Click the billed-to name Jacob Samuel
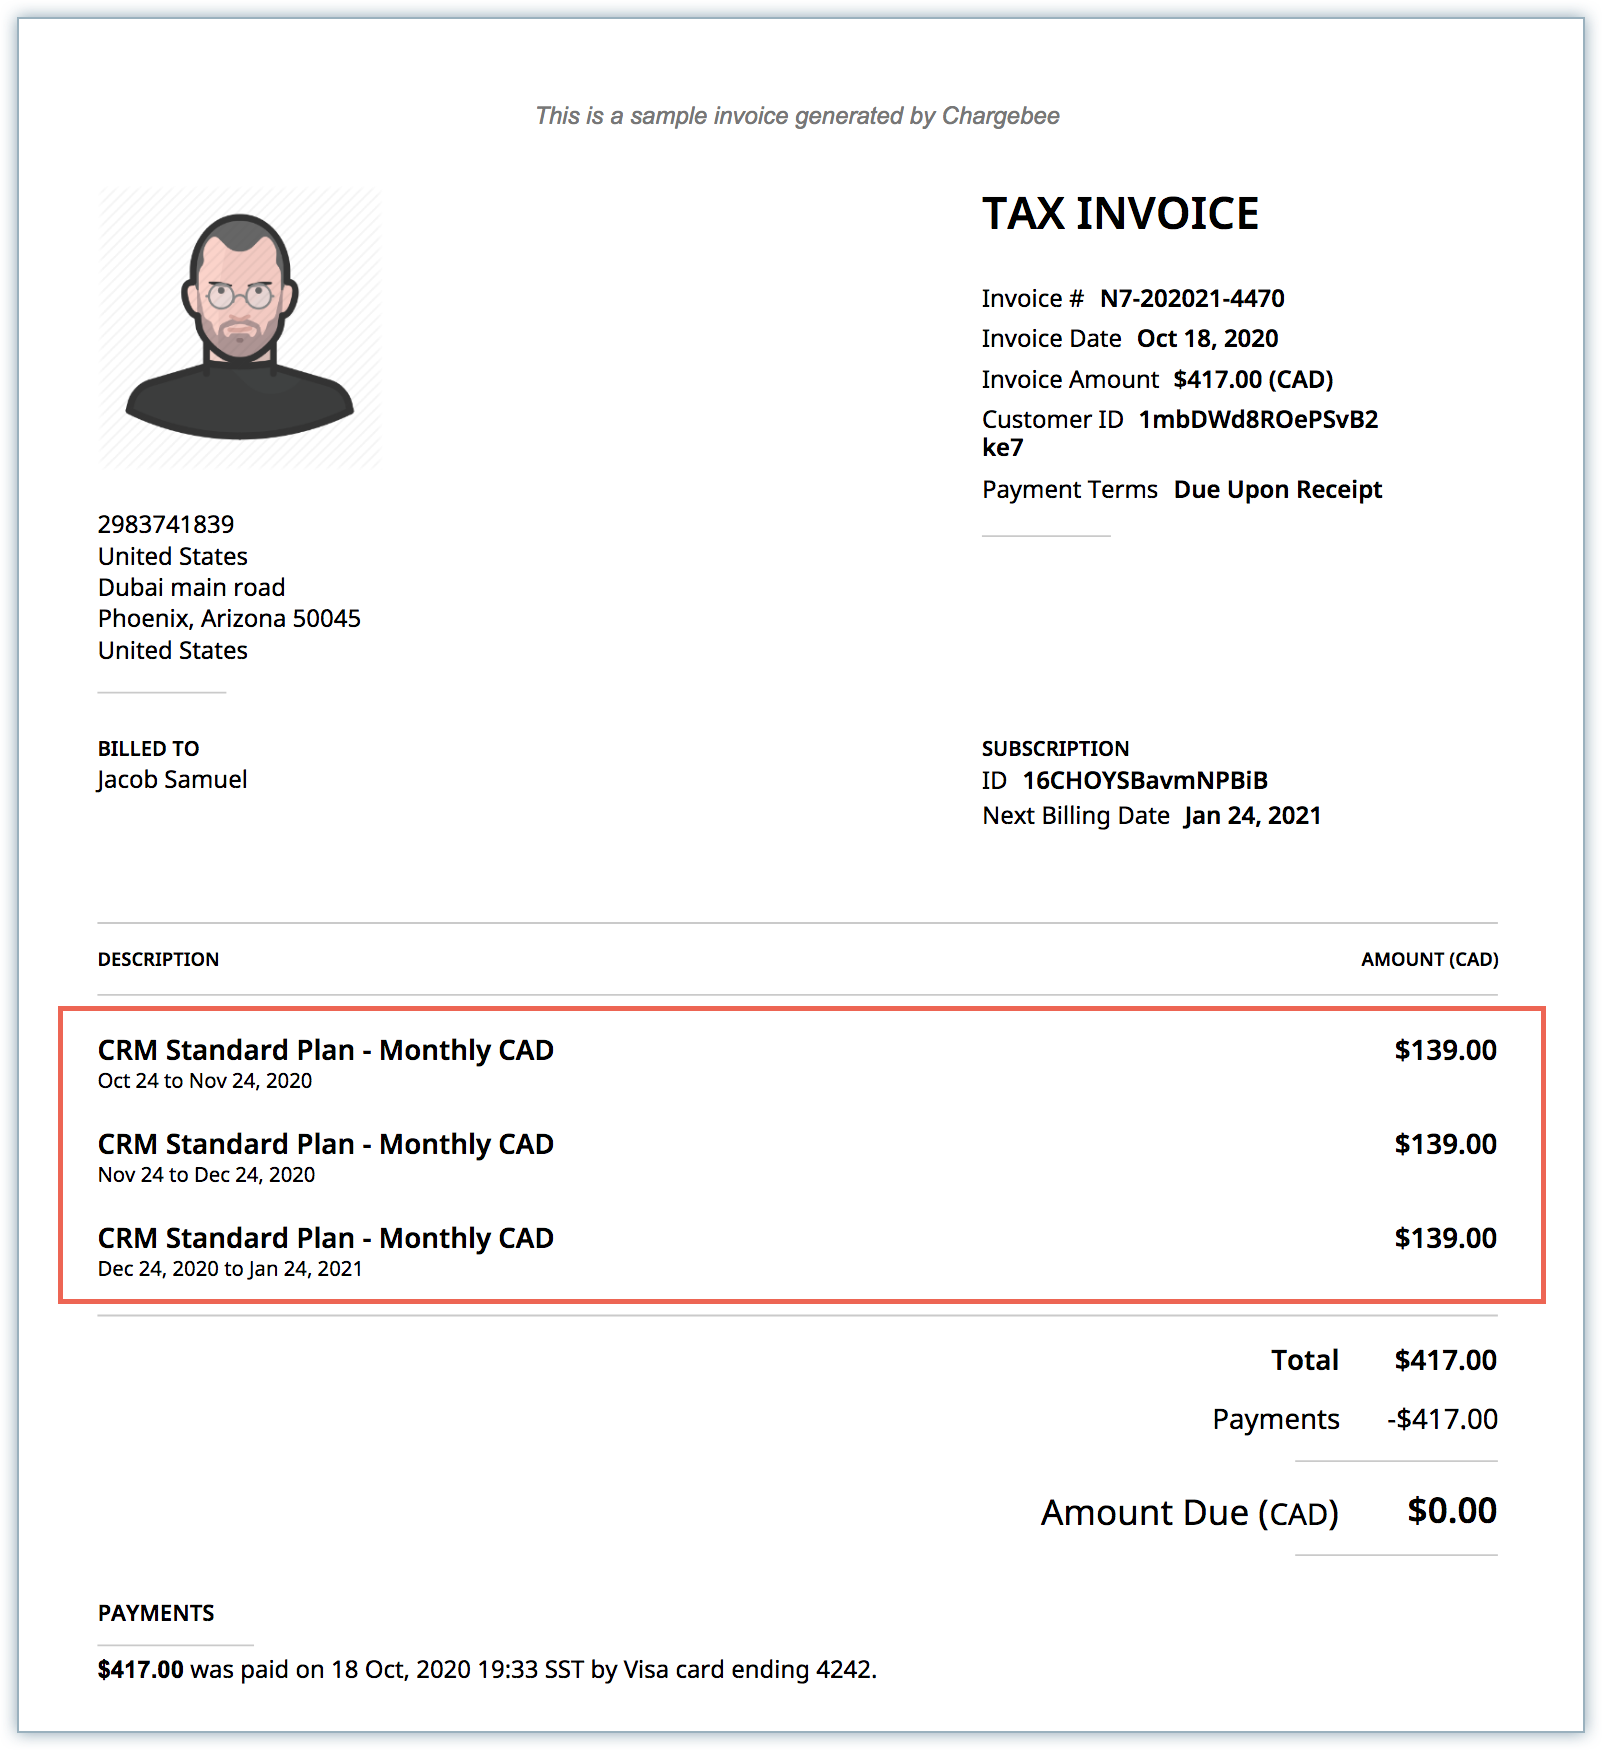The width and height of the screenshot is (1602, 1750). [x=172, y=780]
